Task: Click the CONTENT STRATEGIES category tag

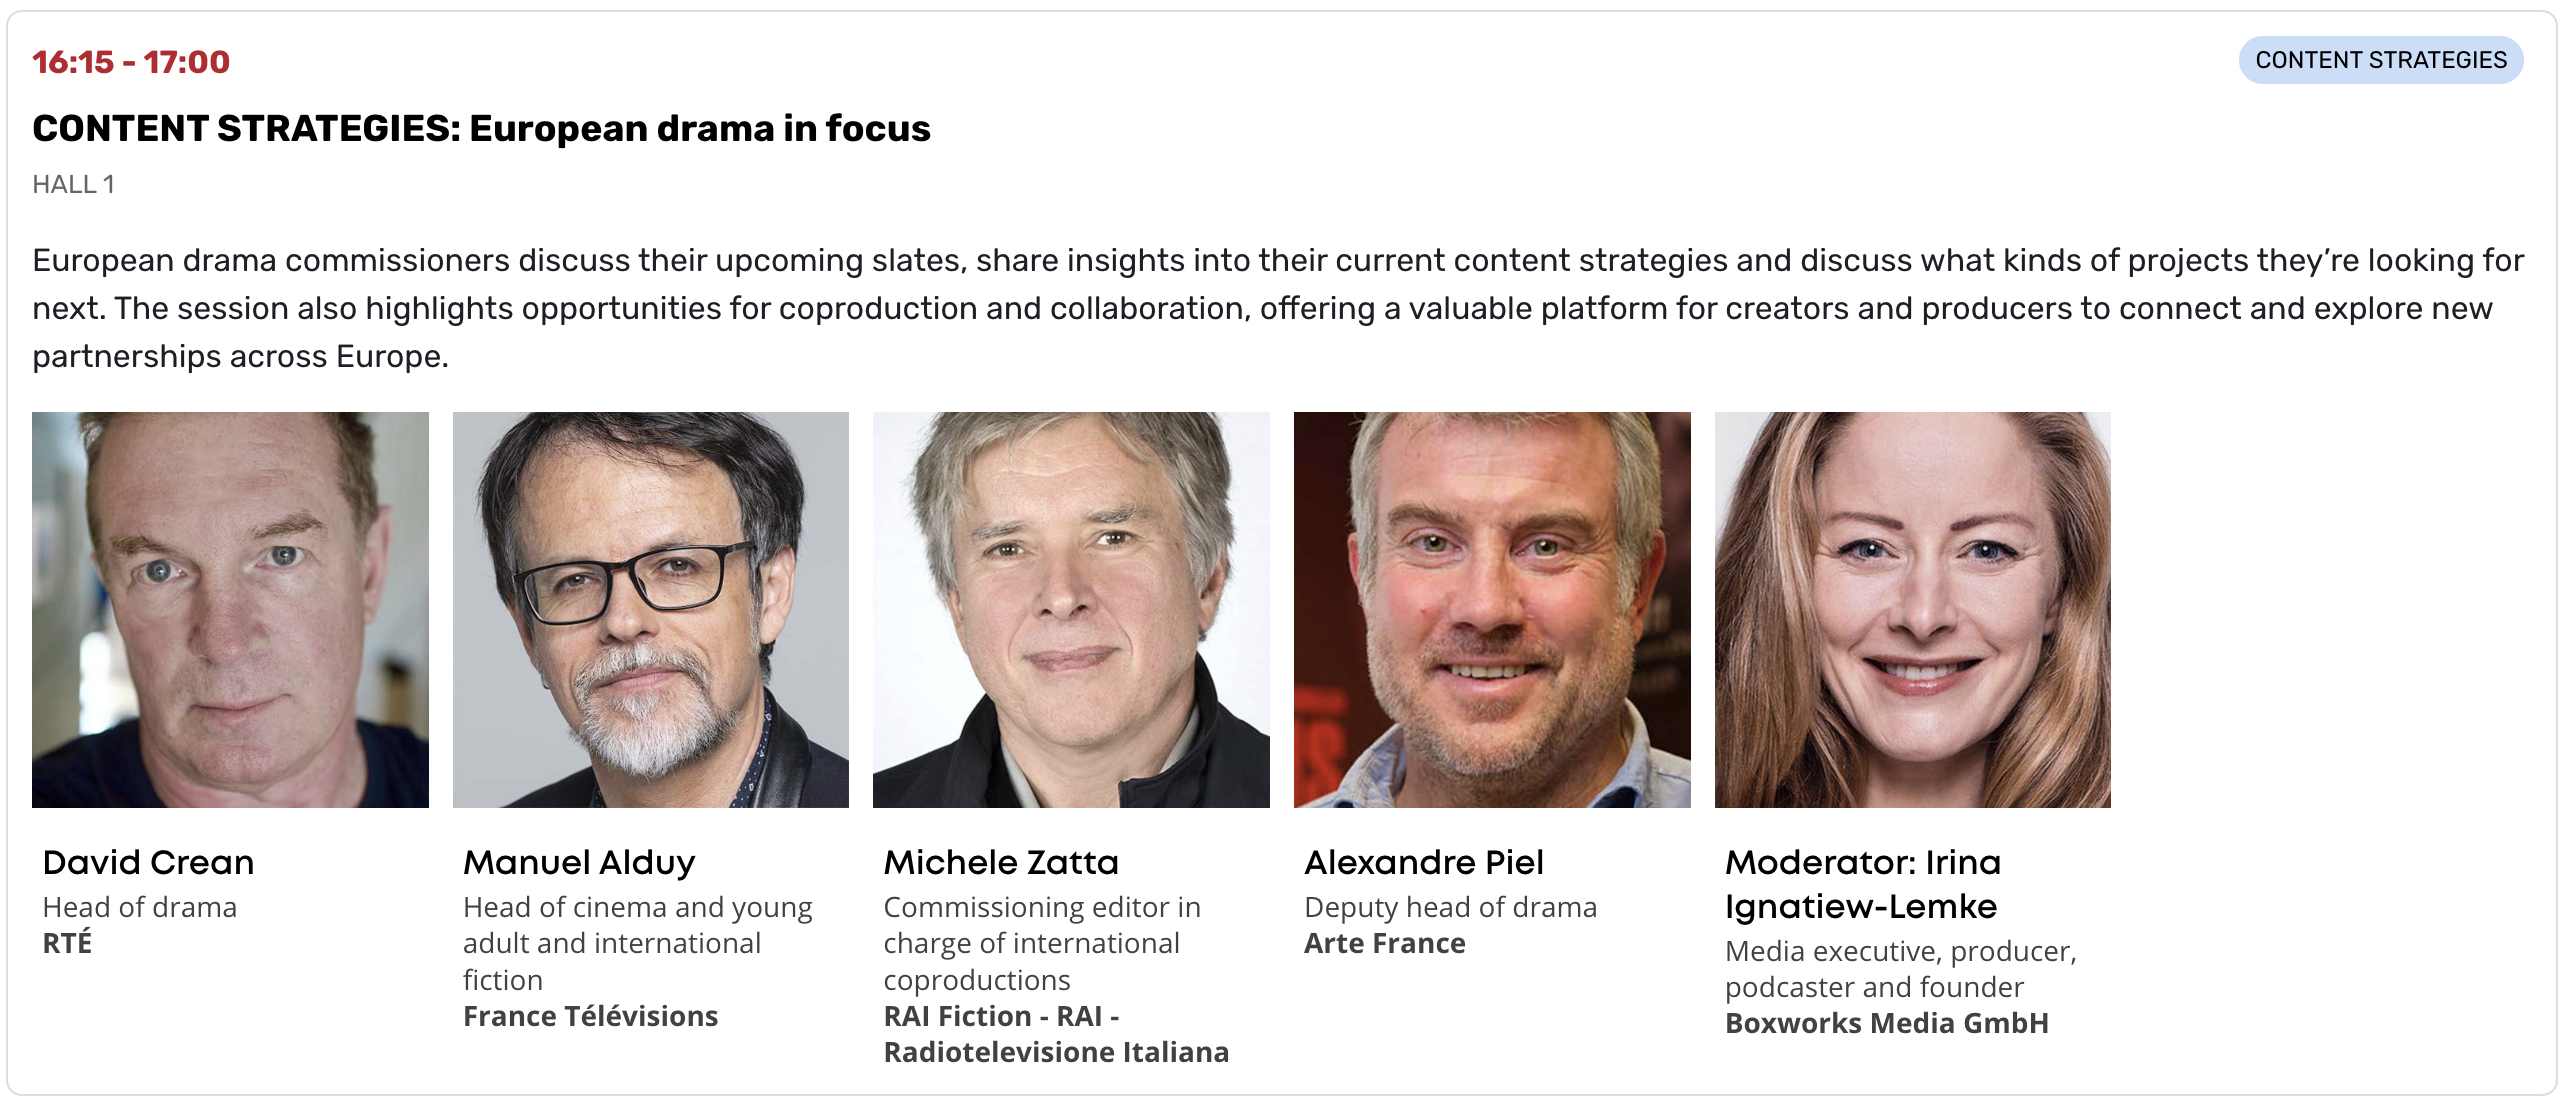Action: [2380, 60]
